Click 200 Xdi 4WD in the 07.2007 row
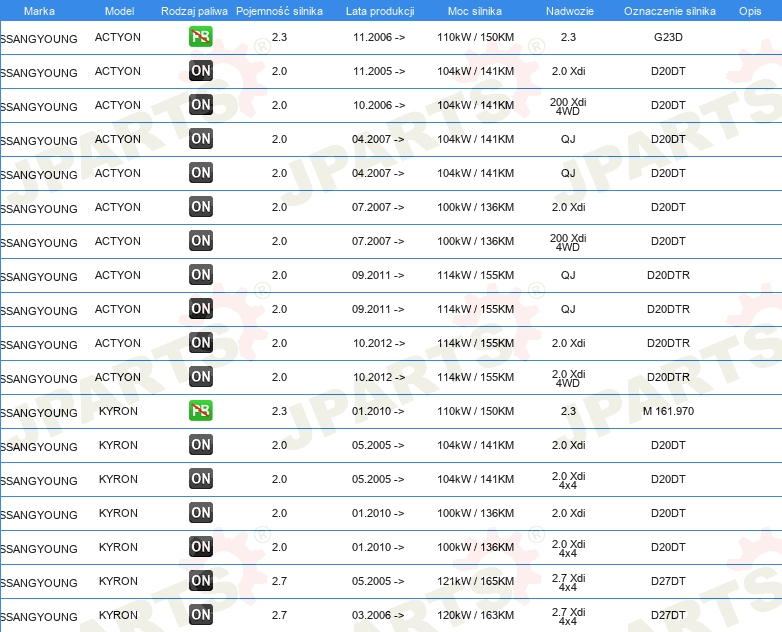782x632 pixels. 568,242
